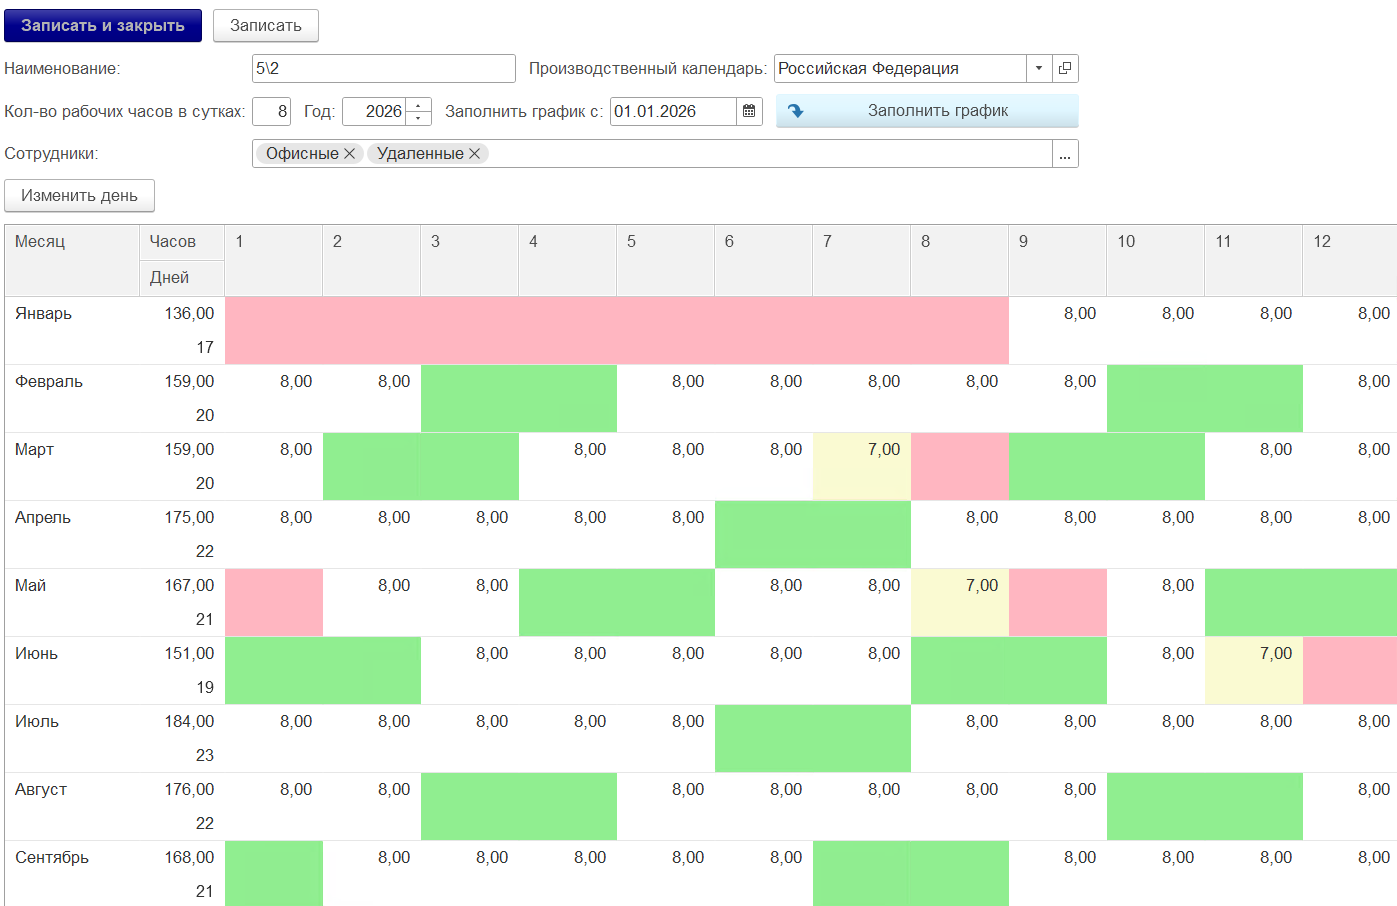Click Изменить день button
Screen dimensions: 1397x906
(79, 196)
